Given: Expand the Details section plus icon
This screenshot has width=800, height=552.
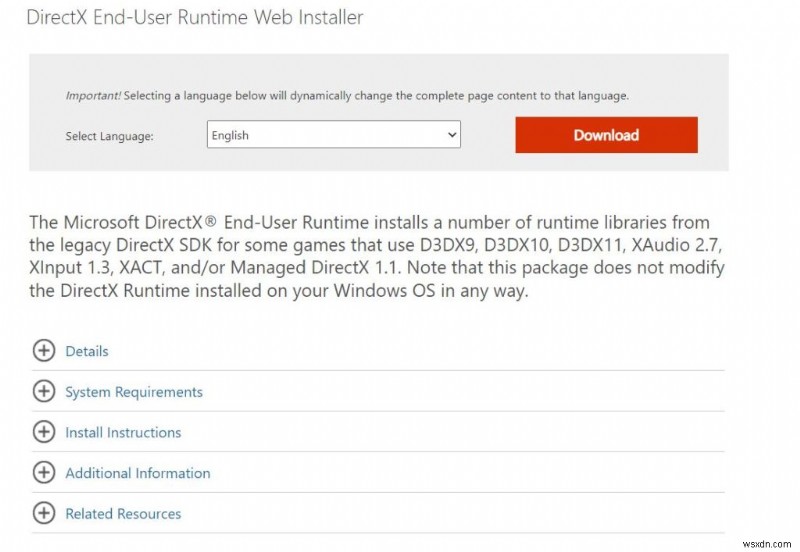Looking at the screenshot, I should coord(44,350).
